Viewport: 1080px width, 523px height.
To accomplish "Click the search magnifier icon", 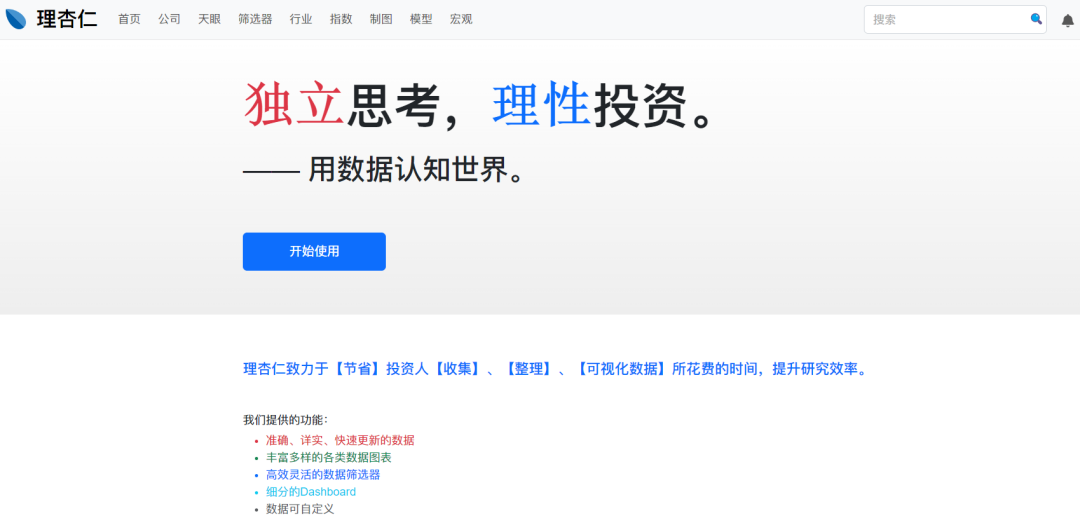I will tap(1036, 19).
